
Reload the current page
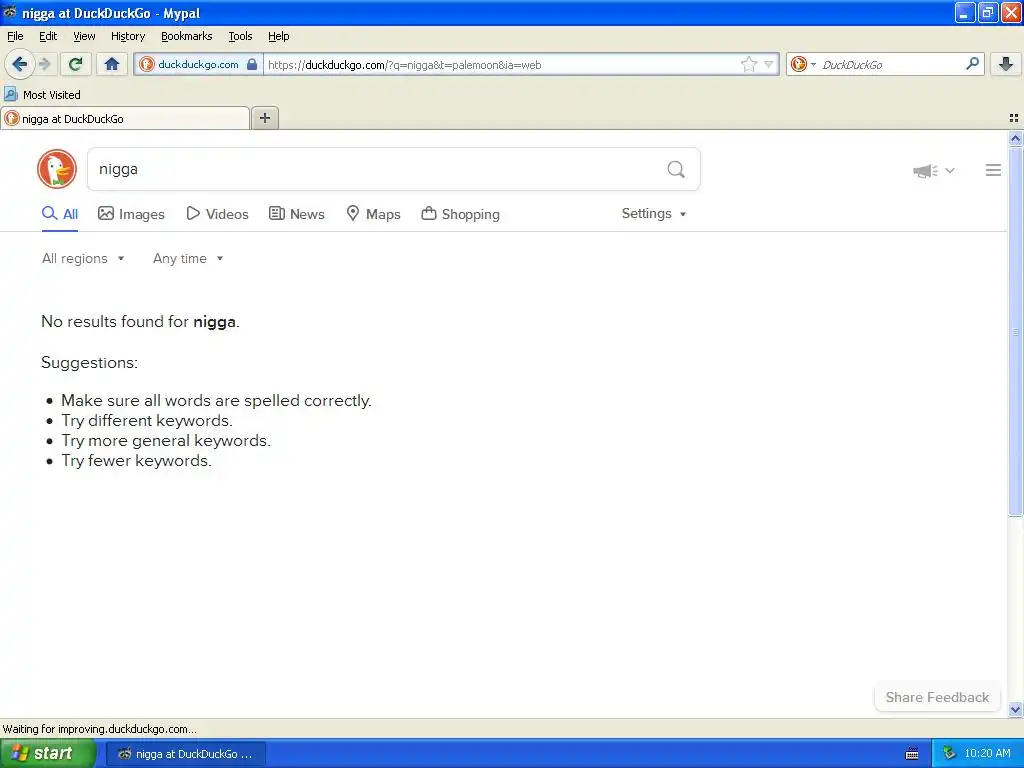[75, 64]
